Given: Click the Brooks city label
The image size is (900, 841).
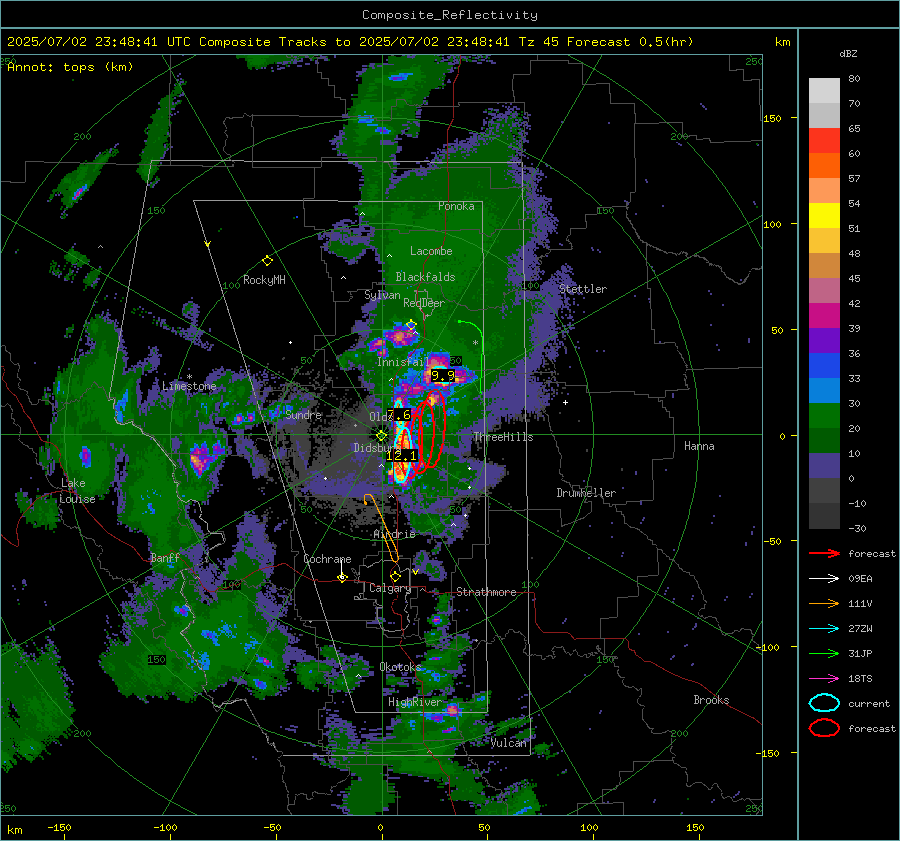Looking at the screenshot, I should point(711,700).
